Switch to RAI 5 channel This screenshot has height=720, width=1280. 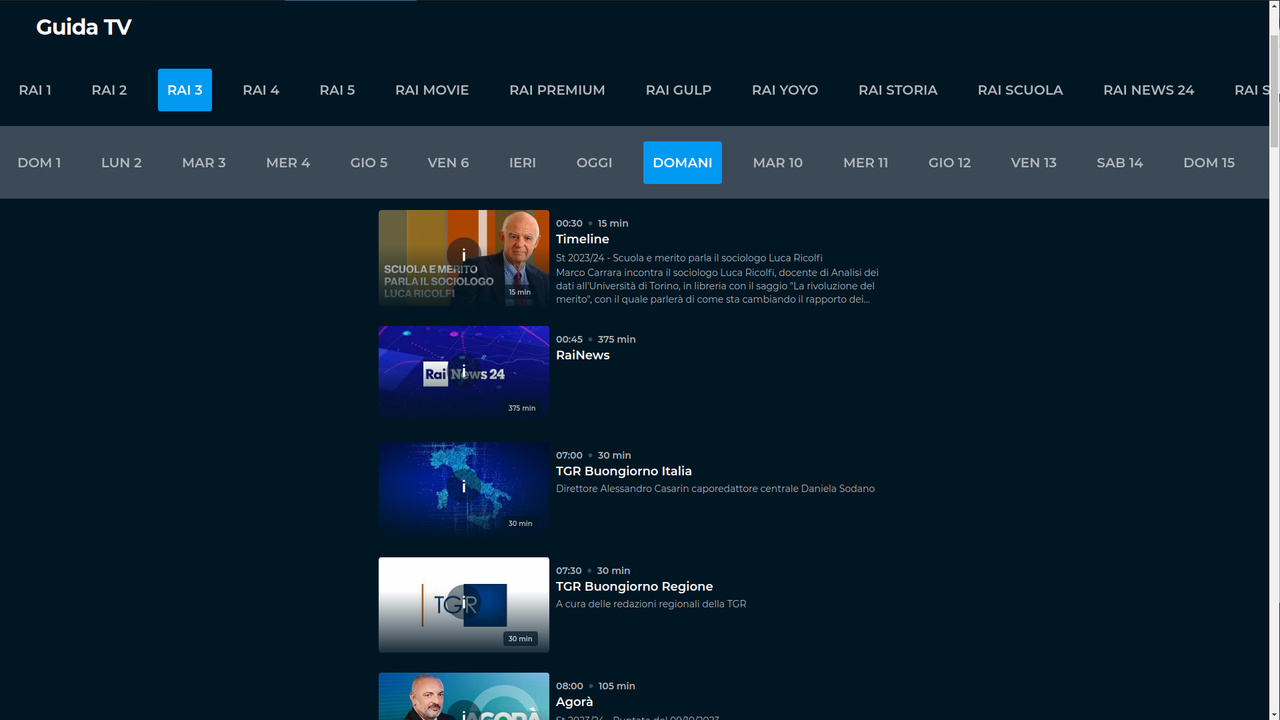coord(337,90)
